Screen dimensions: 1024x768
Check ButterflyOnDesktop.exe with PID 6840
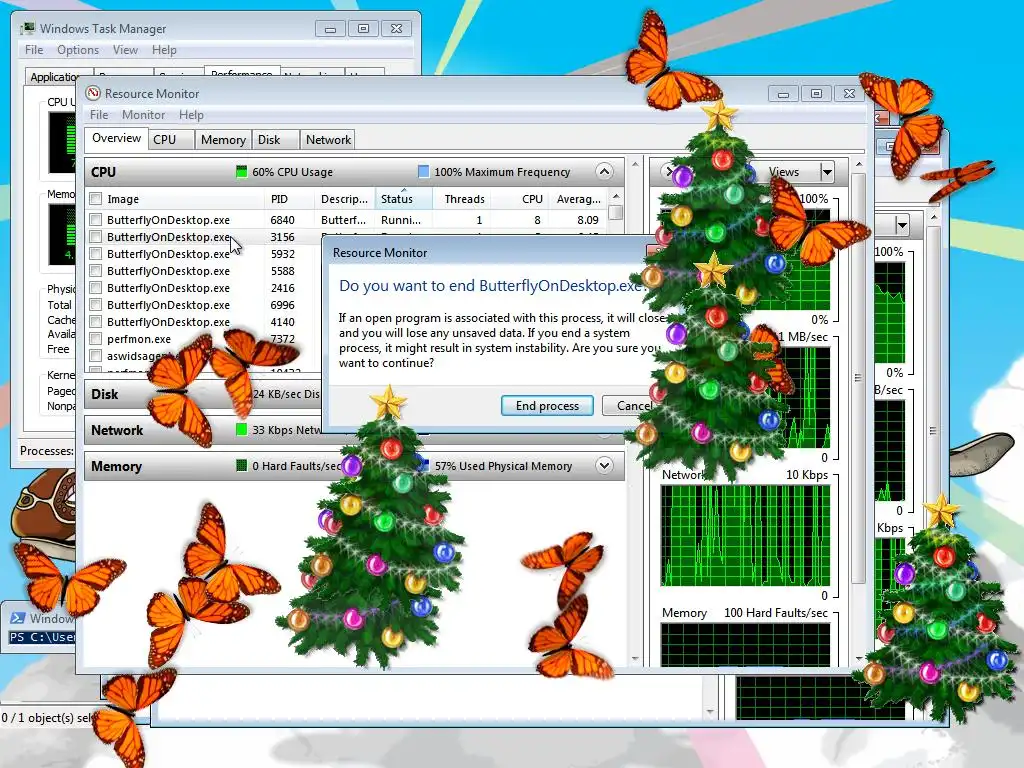(x=95, y=219)
